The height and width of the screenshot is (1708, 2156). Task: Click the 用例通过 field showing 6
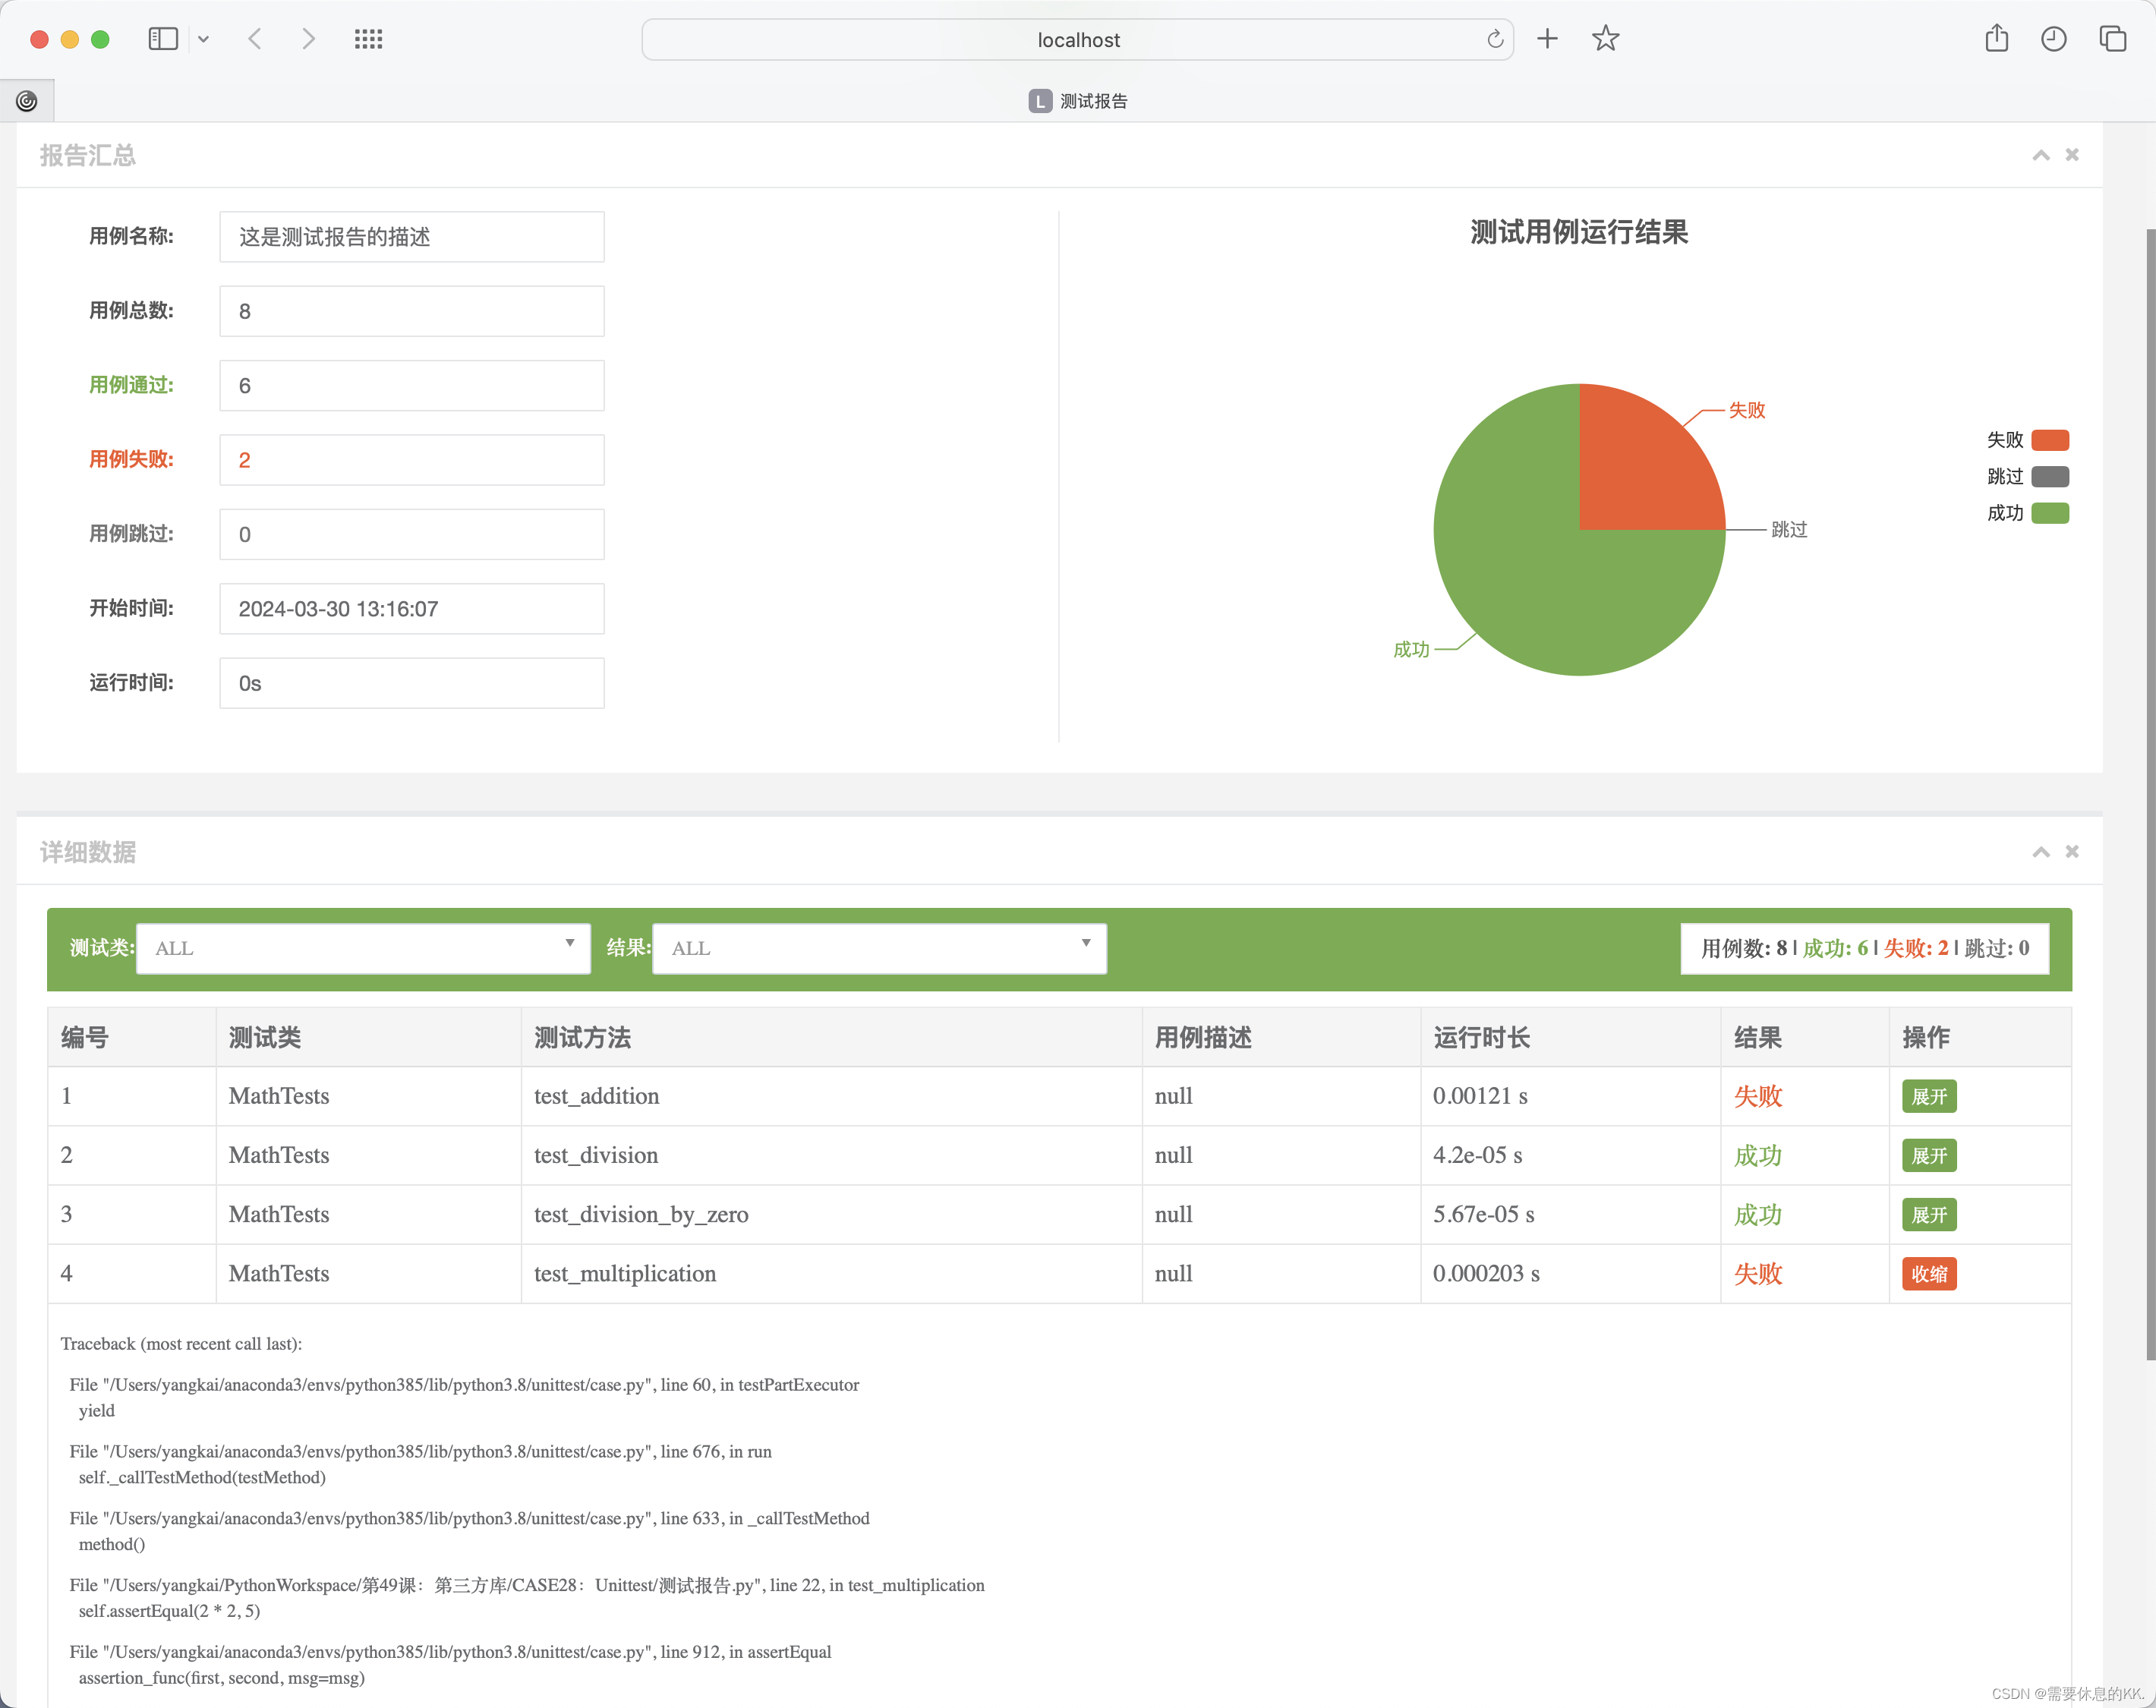pos(412,386)
